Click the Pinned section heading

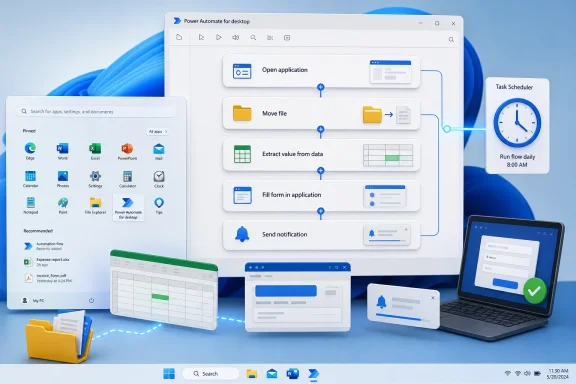point(29,130)
